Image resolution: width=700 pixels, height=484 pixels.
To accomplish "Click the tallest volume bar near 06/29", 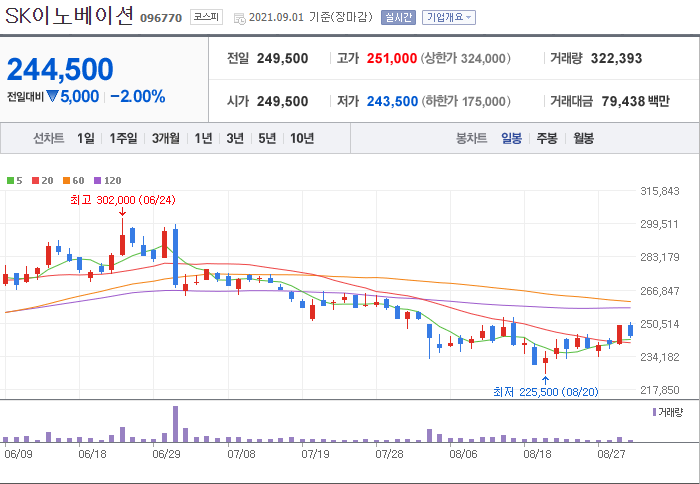I will click(175, 424).
